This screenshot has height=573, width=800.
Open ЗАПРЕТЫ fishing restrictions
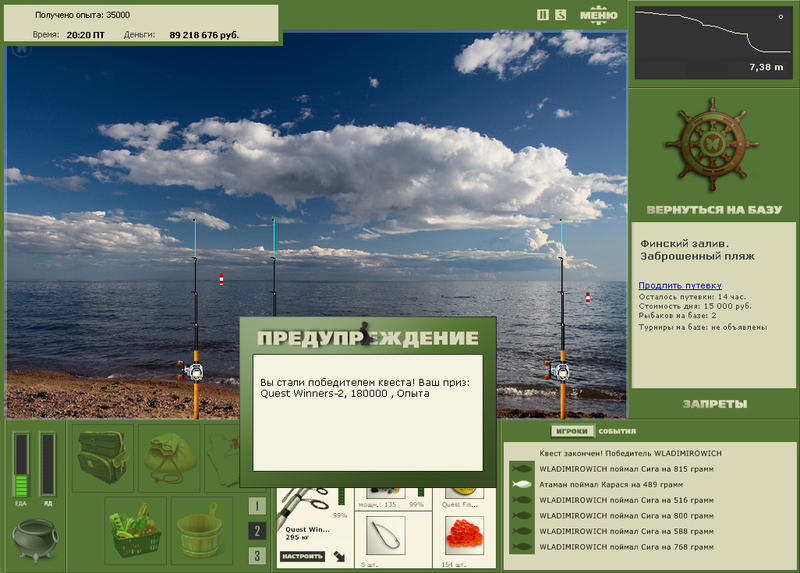pos(715,404)
